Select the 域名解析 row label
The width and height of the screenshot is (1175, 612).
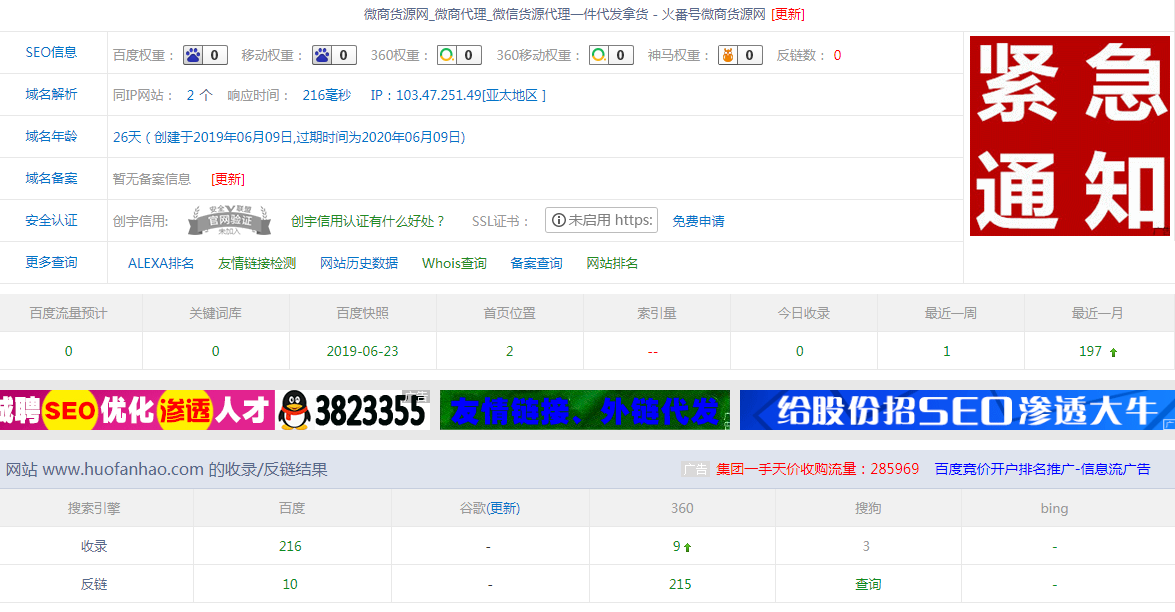point(51,94)
